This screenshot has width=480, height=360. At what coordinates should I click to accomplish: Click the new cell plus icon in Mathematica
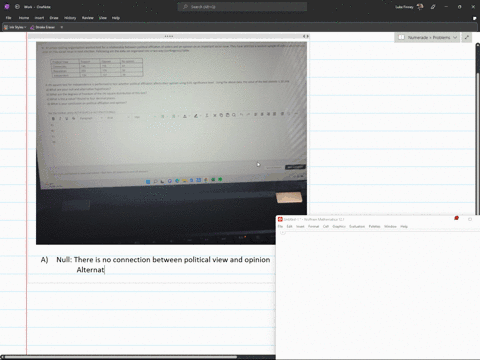pyautogui.click(x=283, y=233)
